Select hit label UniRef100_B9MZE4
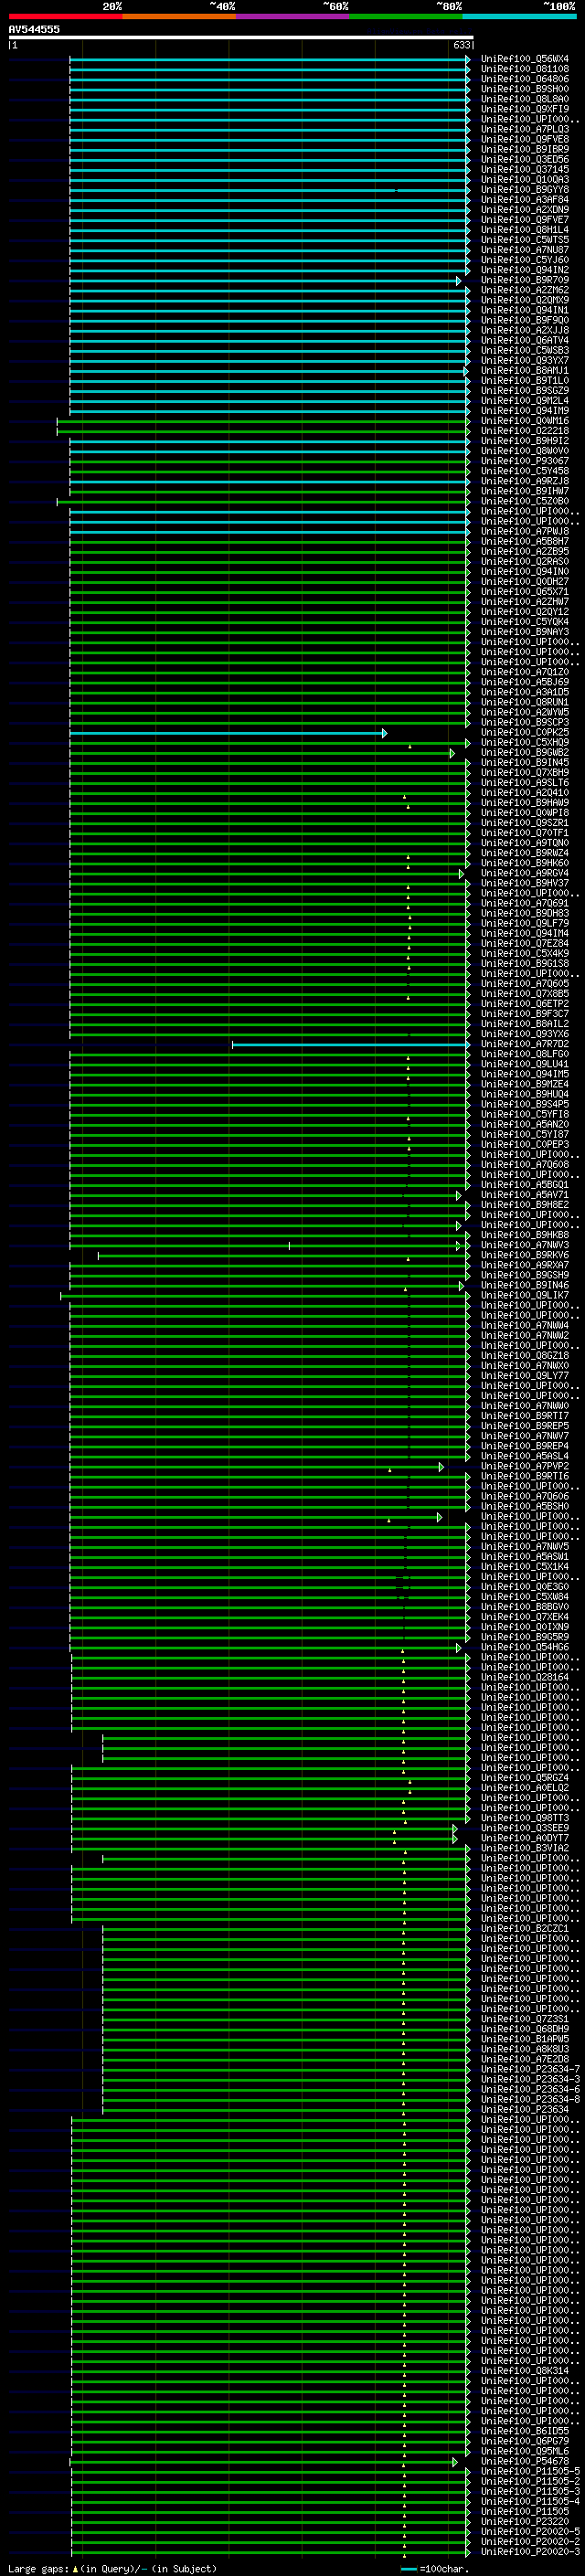 click(525, 1084)
